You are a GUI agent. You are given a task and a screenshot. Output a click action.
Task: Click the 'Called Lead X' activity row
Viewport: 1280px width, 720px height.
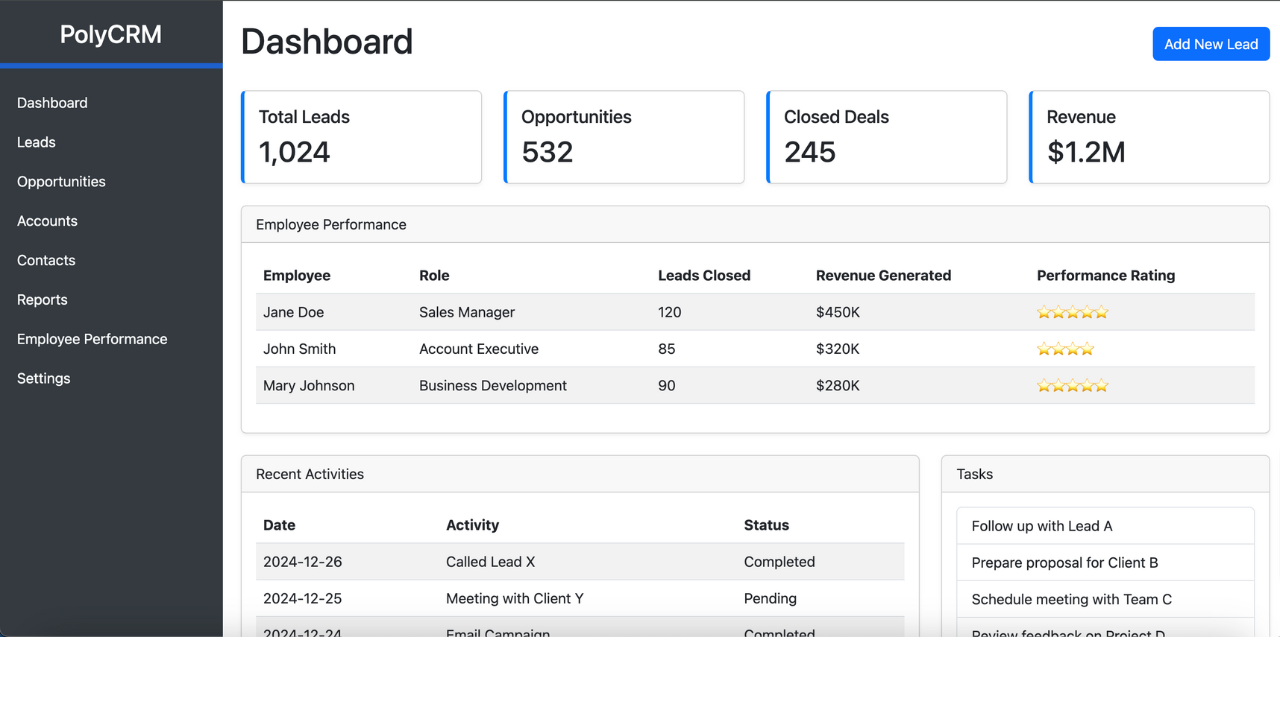click(580, 562)
